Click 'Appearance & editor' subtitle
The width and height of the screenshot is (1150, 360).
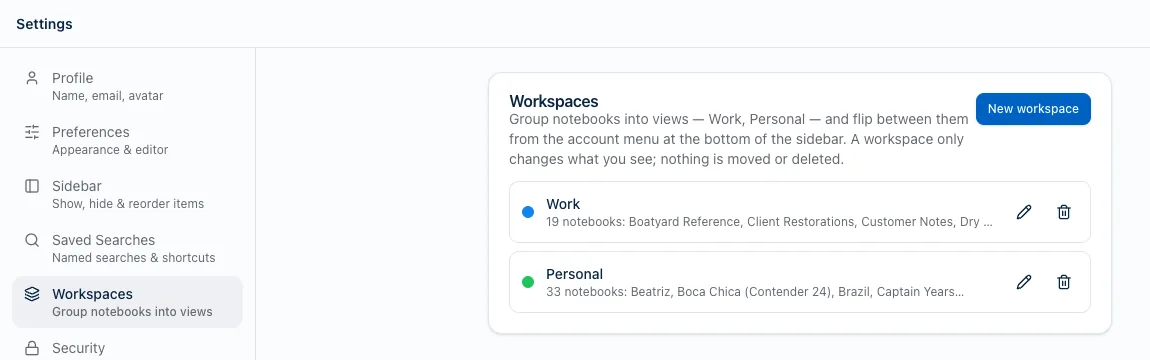[x=110, y=150]
